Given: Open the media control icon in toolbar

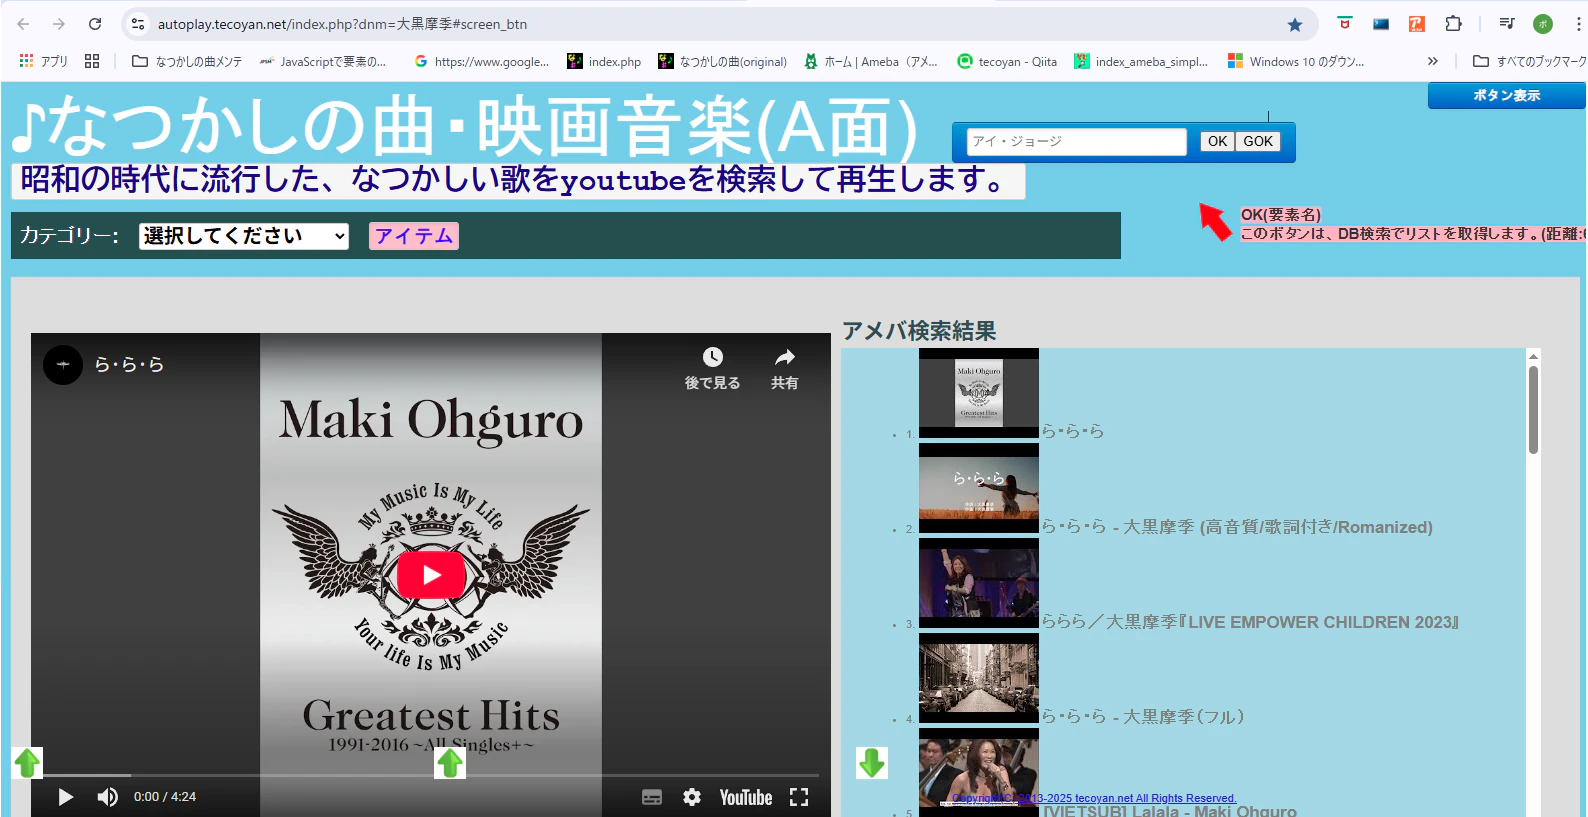Looking at the screenshot, I should [1507, 24].
